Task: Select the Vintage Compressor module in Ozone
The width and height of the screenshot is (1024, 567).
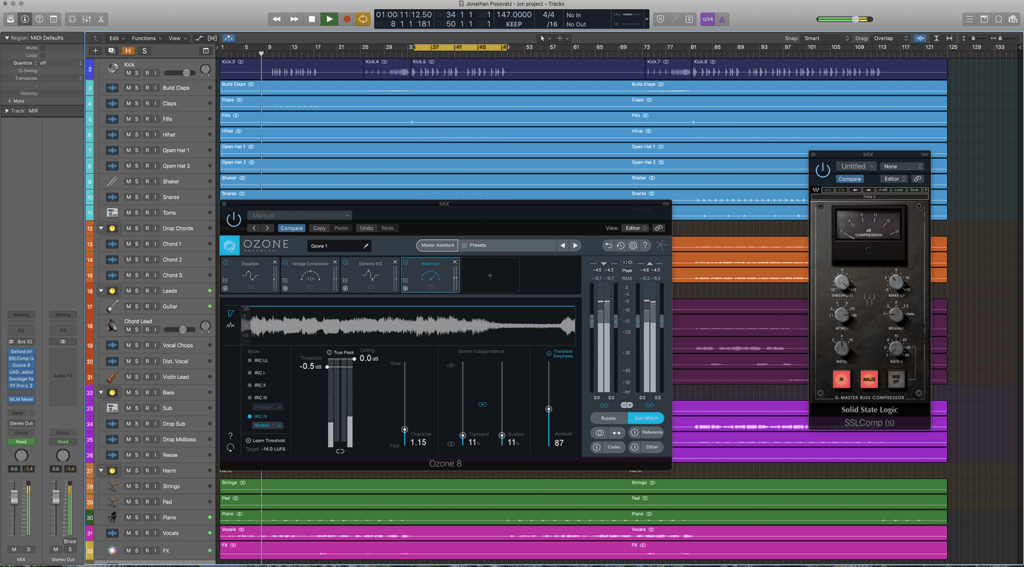Action: (310, 274)
